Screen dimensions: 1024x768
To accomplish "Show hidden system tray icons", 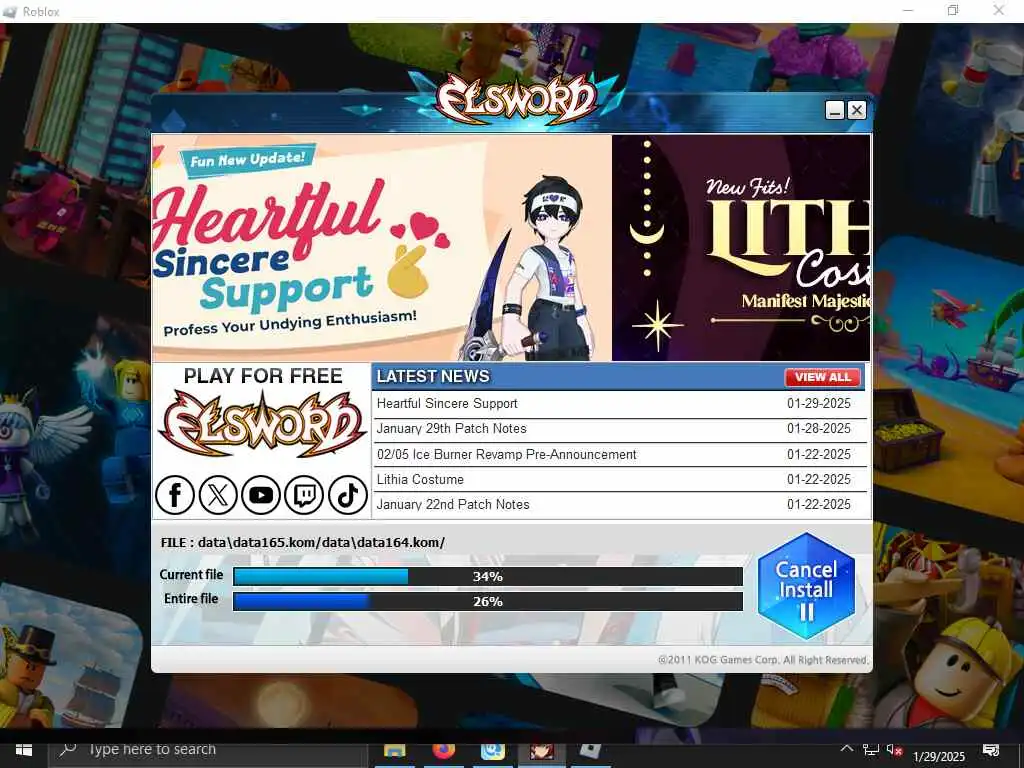I will (846, 750).
